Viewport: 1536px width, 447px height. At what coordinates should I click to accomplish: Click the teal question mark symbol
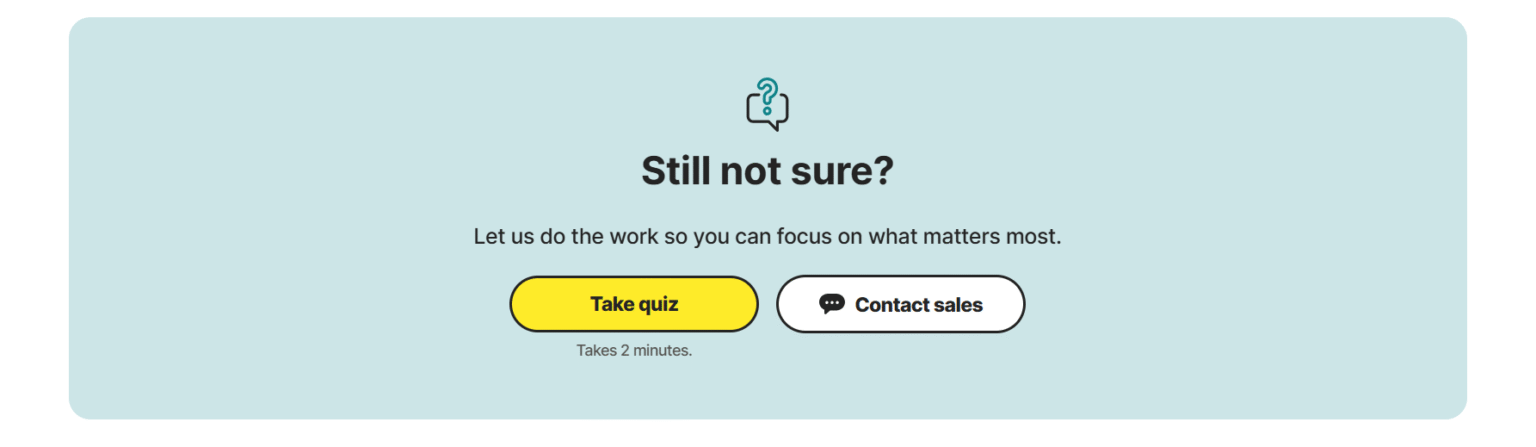click(767, 94)
